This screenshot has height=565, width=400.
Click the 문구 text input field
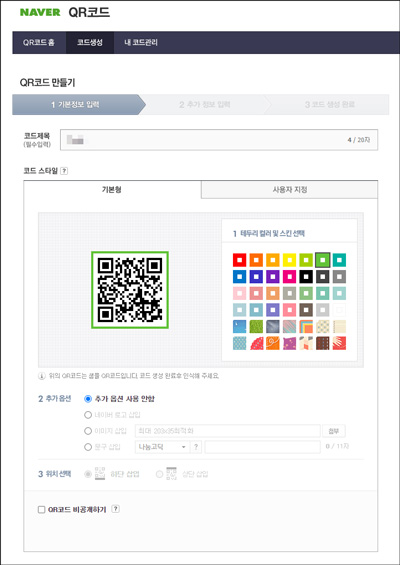coord(262,447)
